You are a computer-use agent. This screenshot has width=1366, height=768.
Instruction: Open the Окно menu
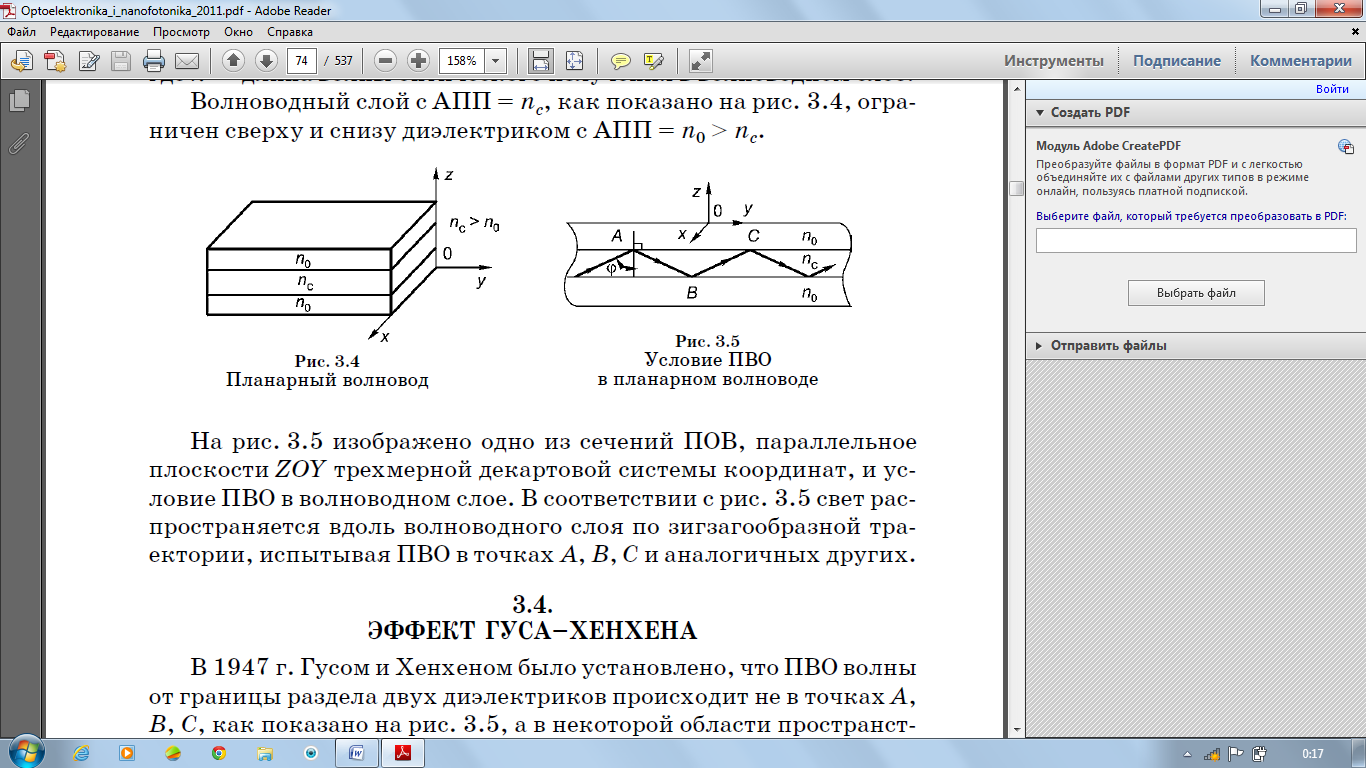[x=238, y=32]
